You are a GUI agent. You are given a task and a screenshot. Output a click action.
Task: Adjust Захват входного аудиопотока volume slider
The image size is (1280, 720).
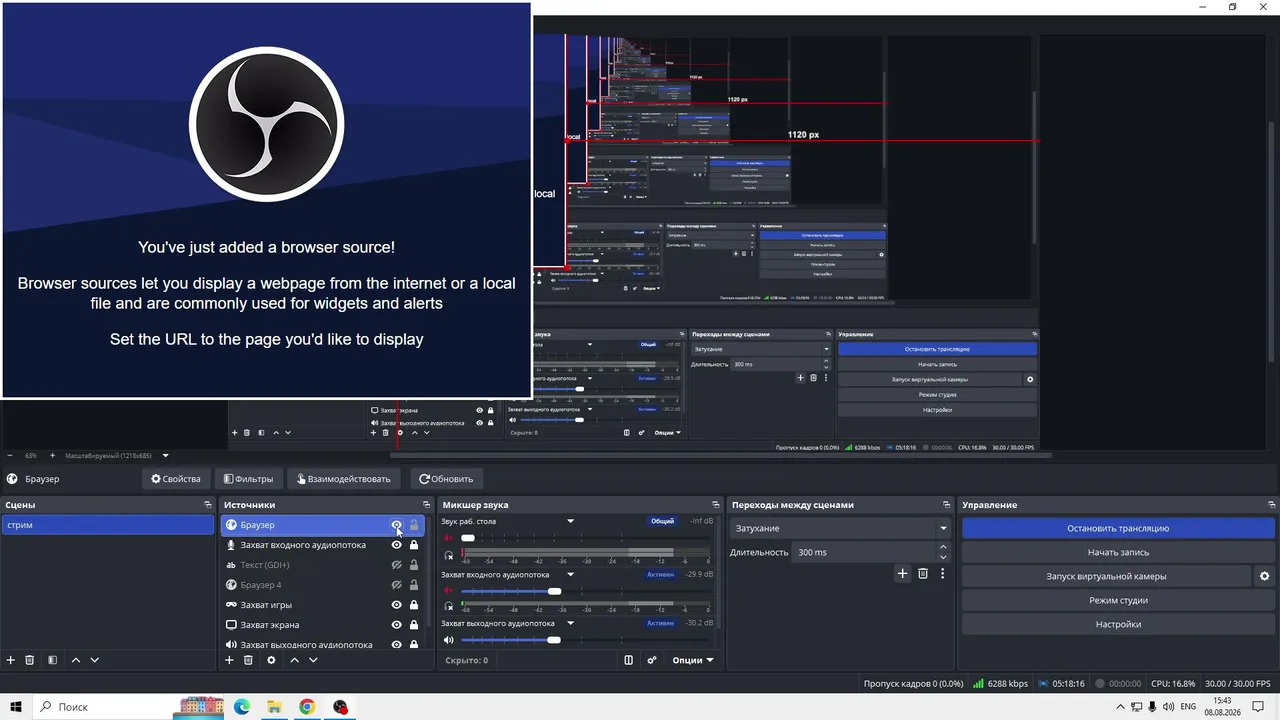coord(555,591)
